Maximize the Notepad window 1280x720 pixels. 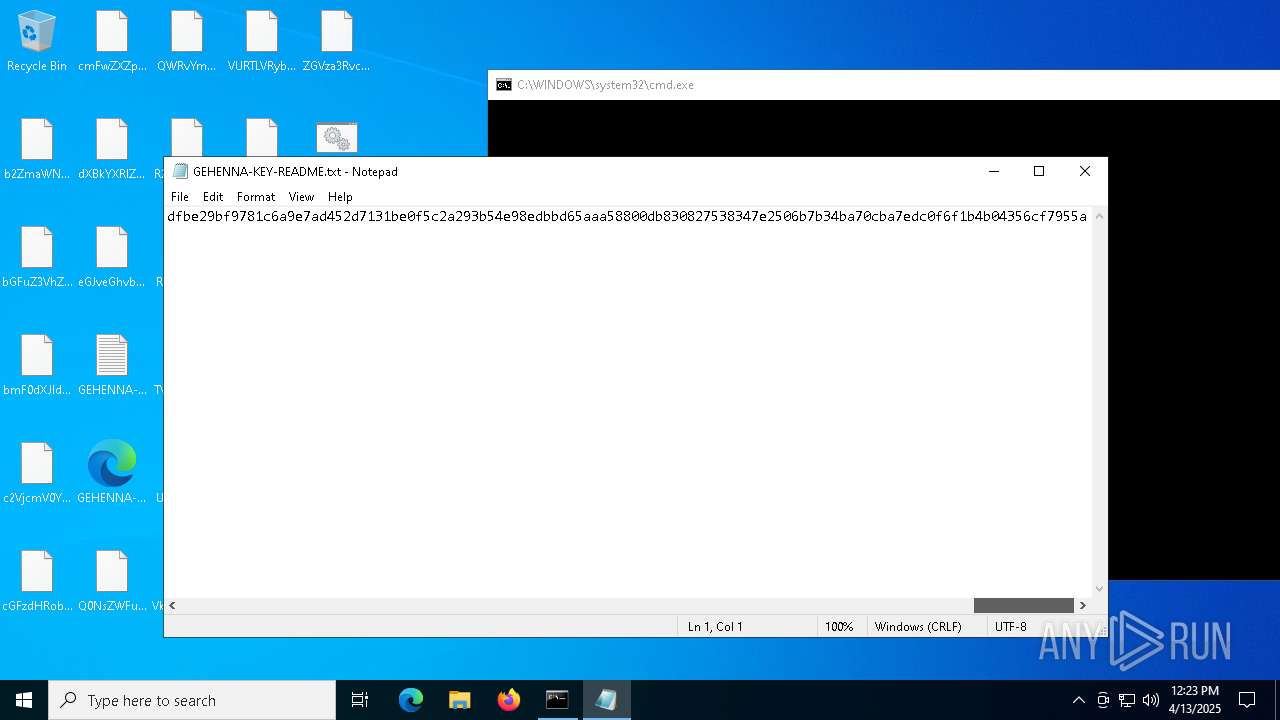[x=1039, y=171]
